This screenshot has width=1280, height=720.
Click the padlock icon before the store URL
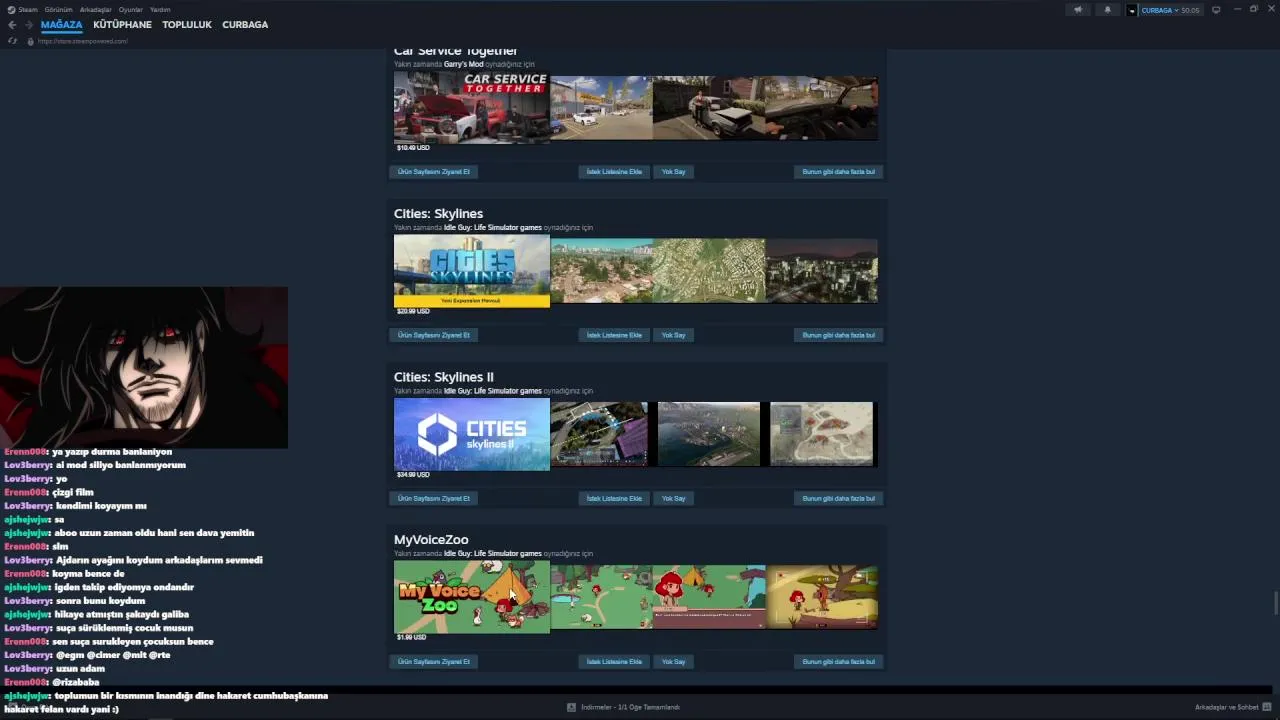pos(31,41)
